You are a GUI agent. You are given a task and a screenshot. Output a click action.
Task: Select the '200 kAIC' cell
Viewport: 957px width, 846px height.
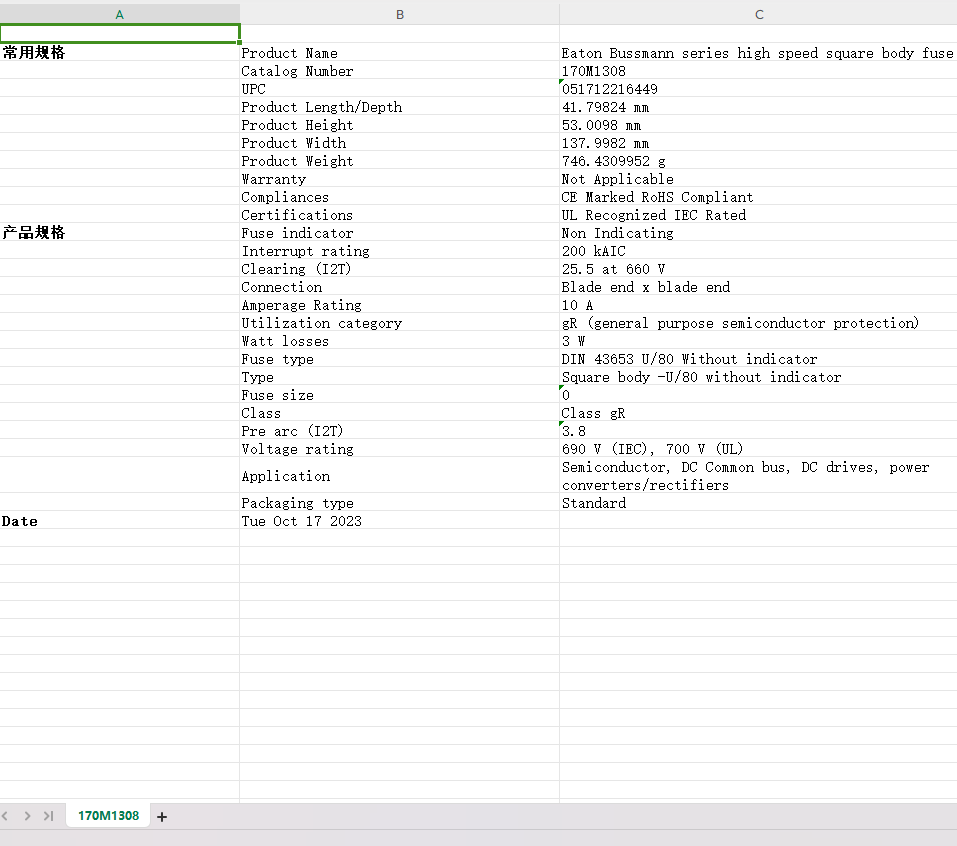(x=758, y=251)
